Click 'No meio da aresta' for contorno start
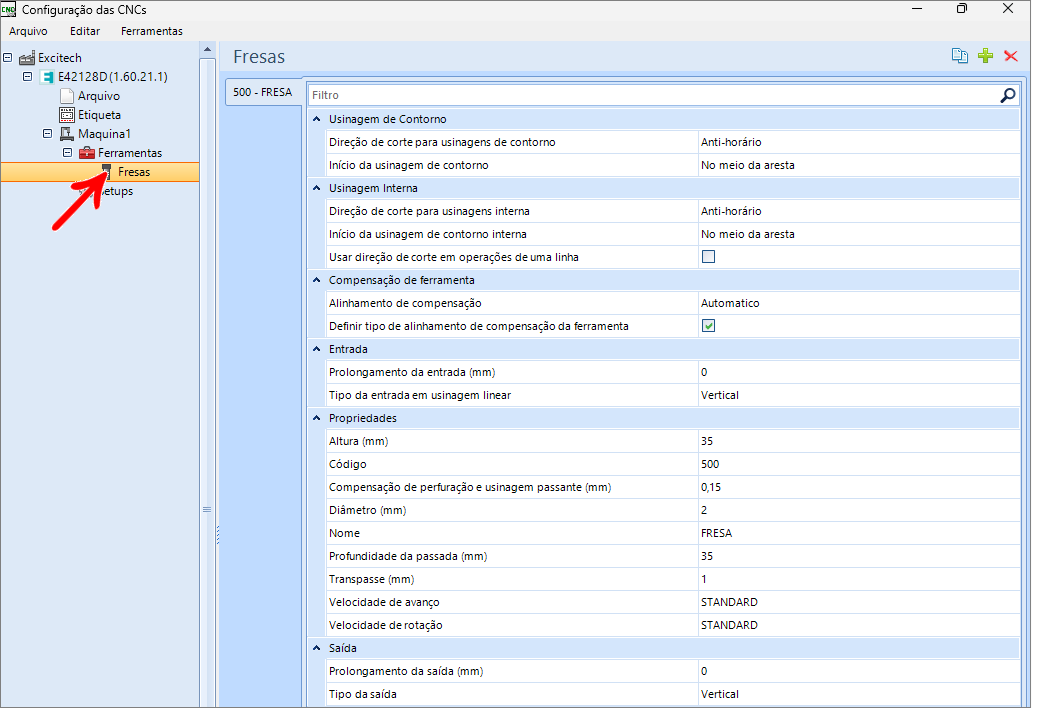 (747, 166)
